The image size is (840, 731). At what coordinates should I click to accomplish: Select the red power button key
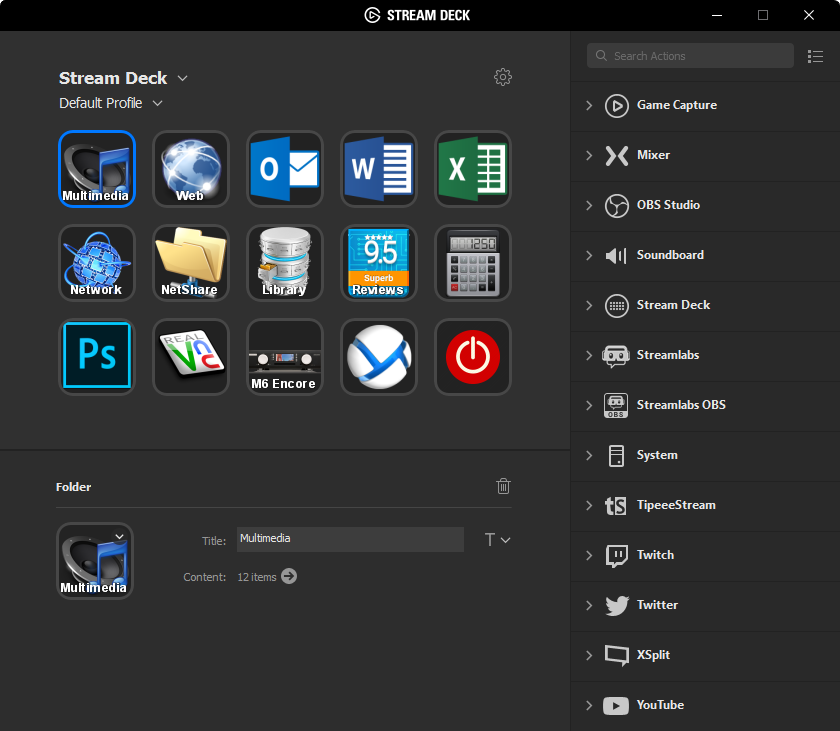pyautogui.click(x=473, y=357)
